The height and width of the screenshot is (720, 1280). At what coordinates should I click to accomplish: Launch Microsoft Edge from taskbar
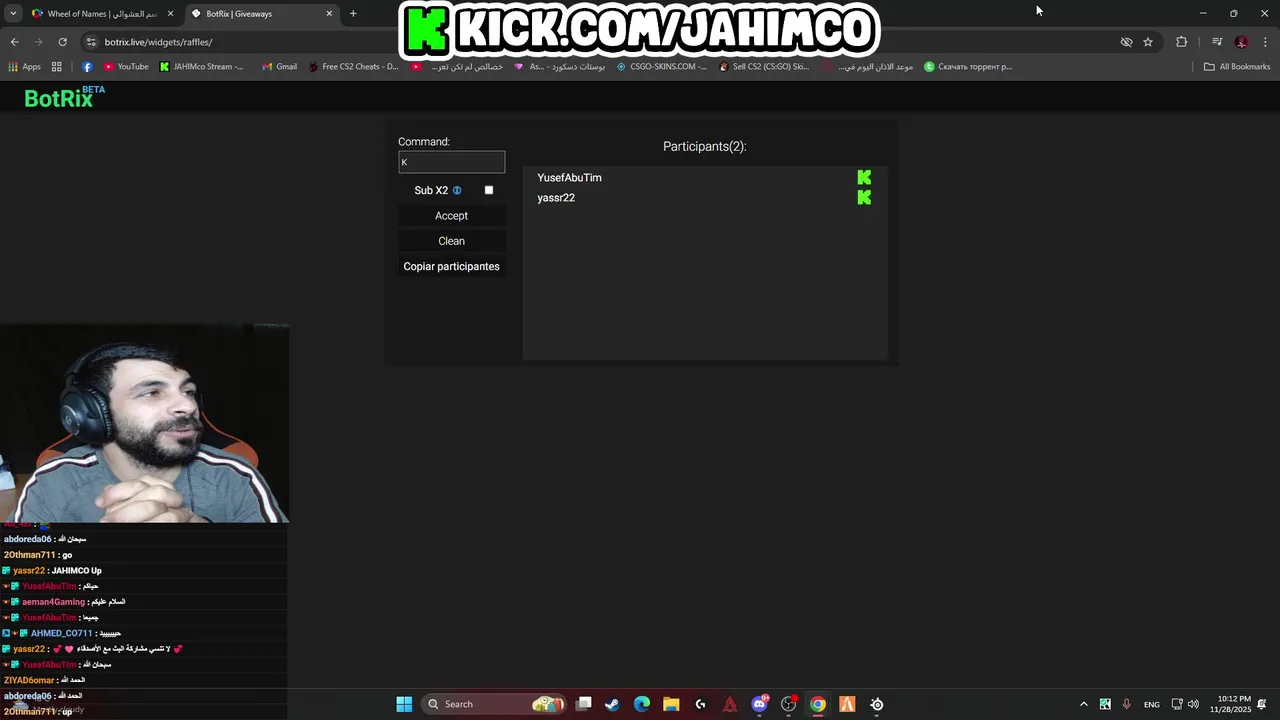tap(642, 704)
